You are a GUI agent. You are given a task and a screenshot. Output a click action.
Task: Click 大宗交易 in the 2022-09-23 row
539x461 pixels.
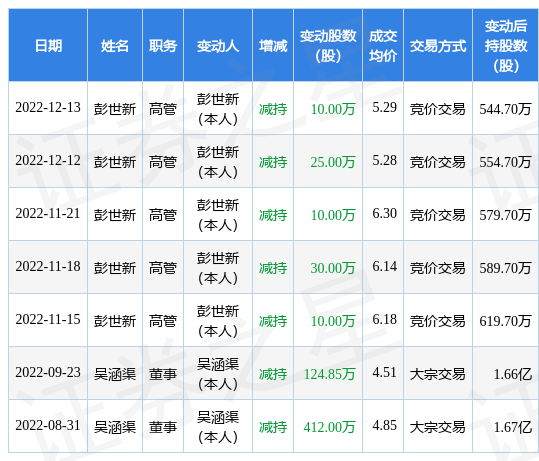[438, 374]
